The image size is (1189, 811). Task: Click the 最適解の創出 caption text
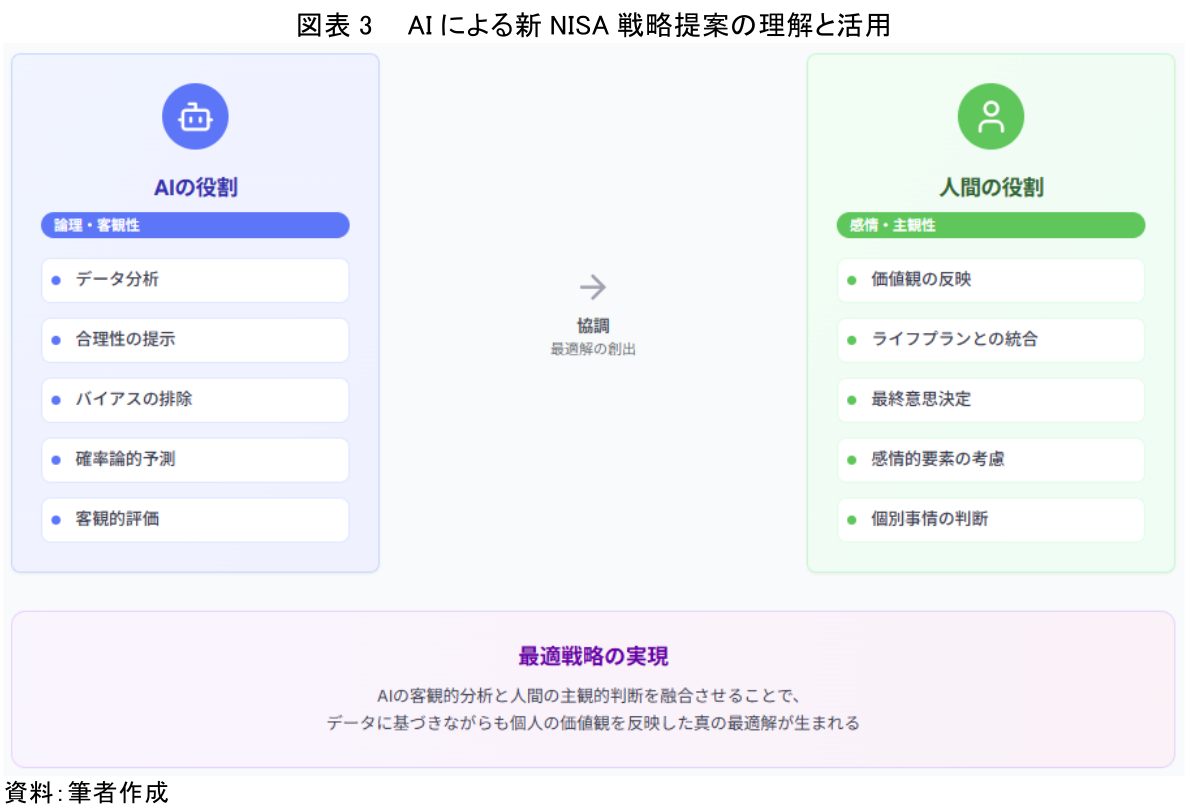coord(593,350)
